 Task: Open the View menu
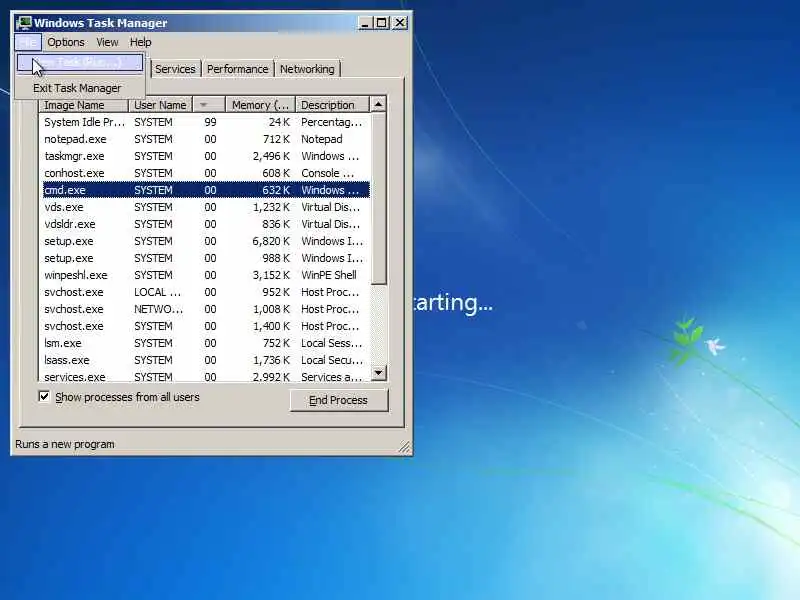coord(107,42)
